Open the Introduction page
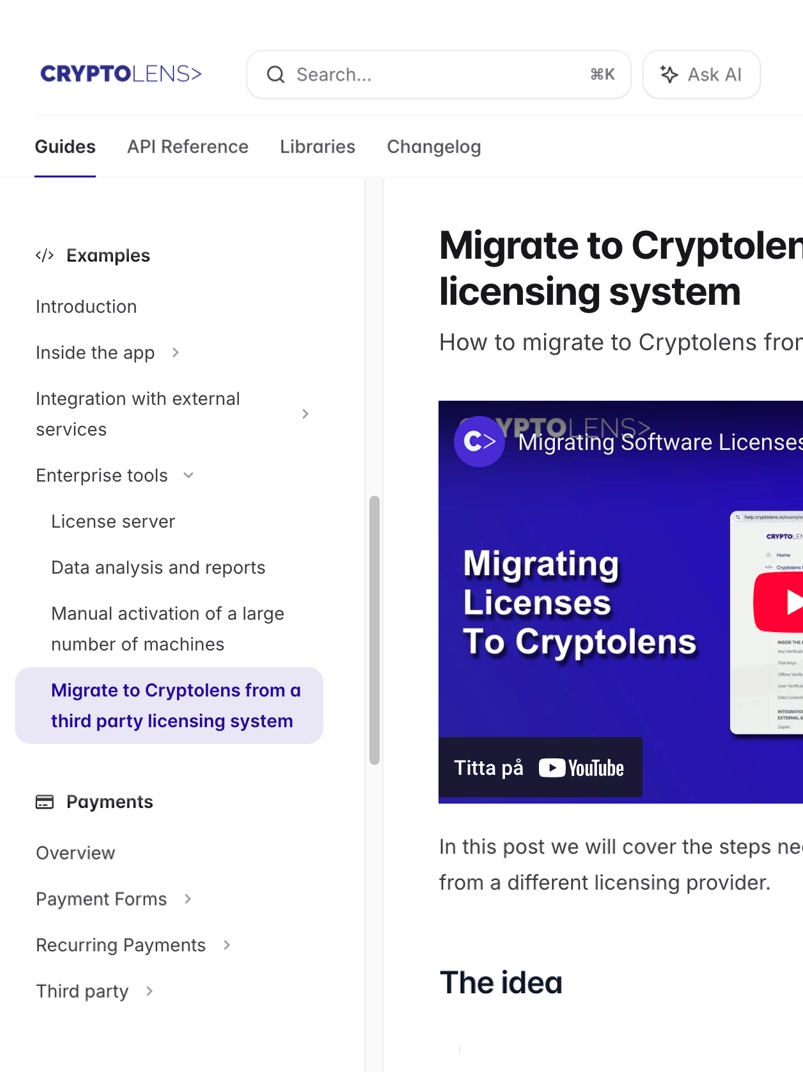Screen dimensions: 803x1072 pos(86,306)
